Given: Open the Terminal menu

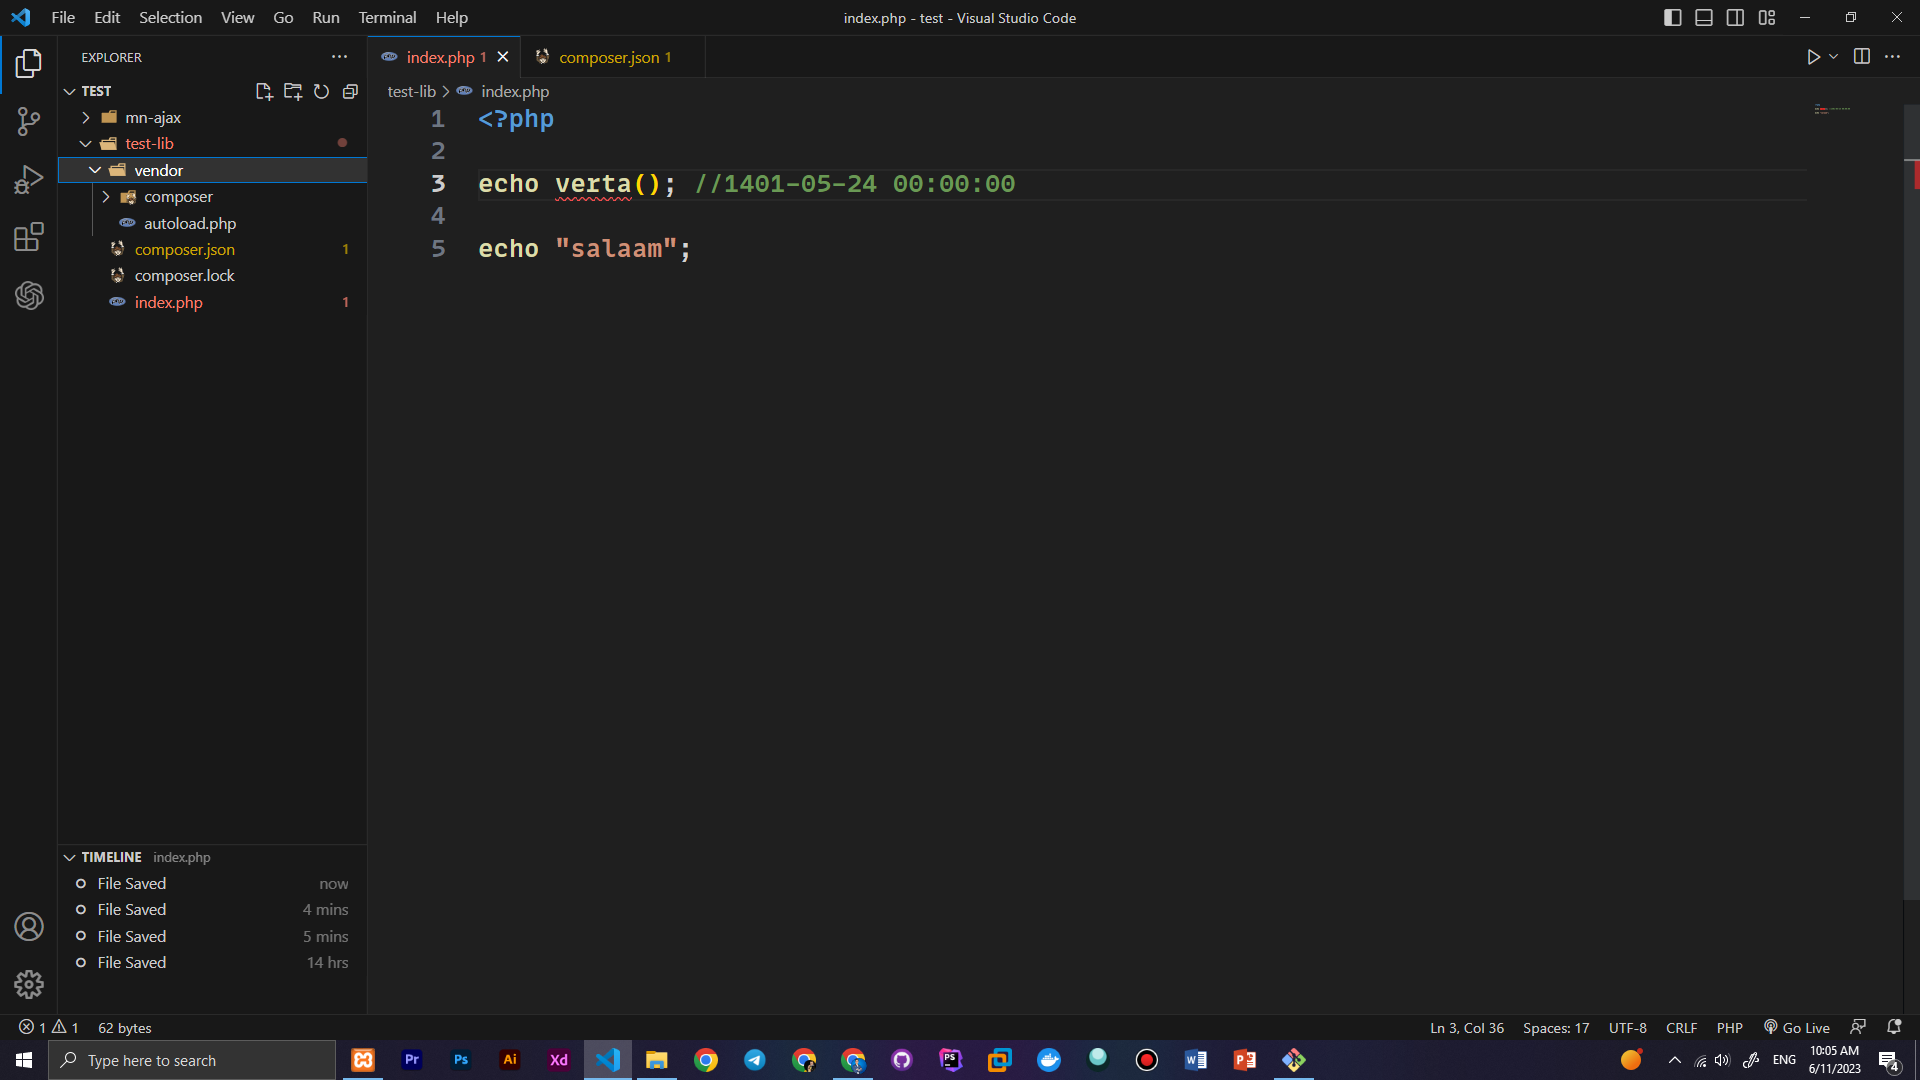Looking at the screenshot, I should 387,18.
